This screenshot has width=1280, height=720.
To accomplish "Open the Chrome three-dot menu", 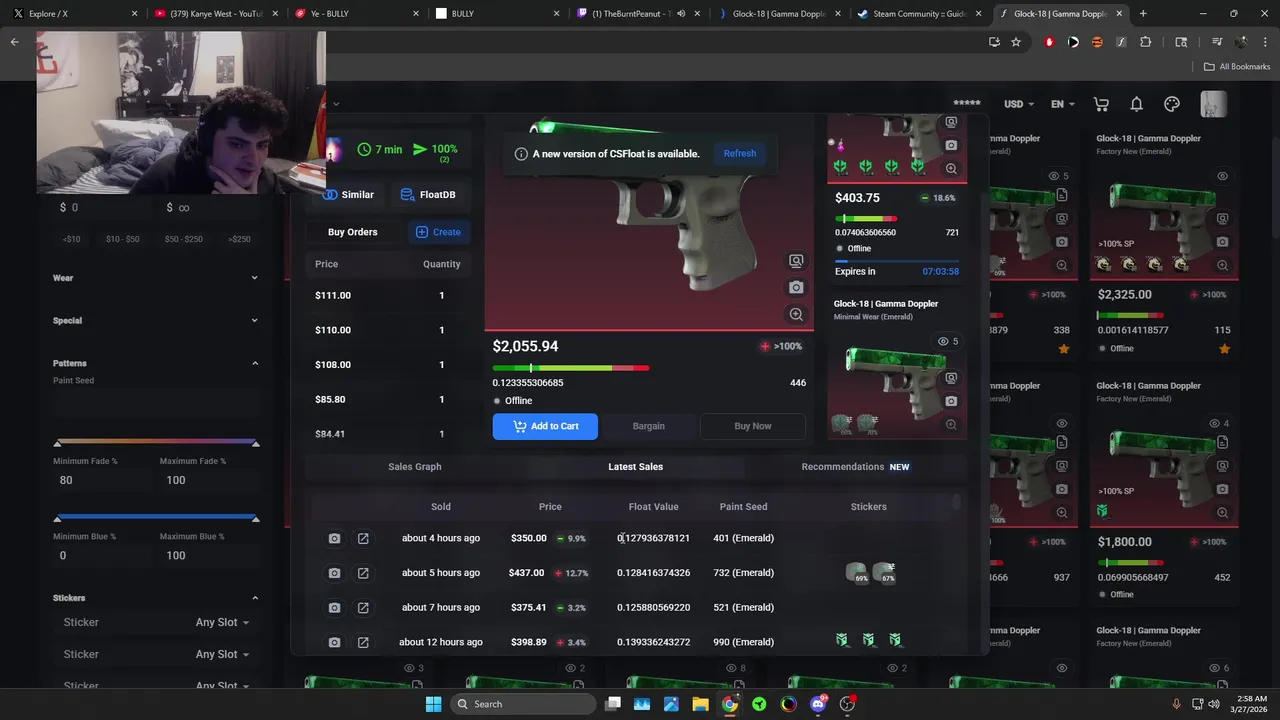I will click(1264, 42).
